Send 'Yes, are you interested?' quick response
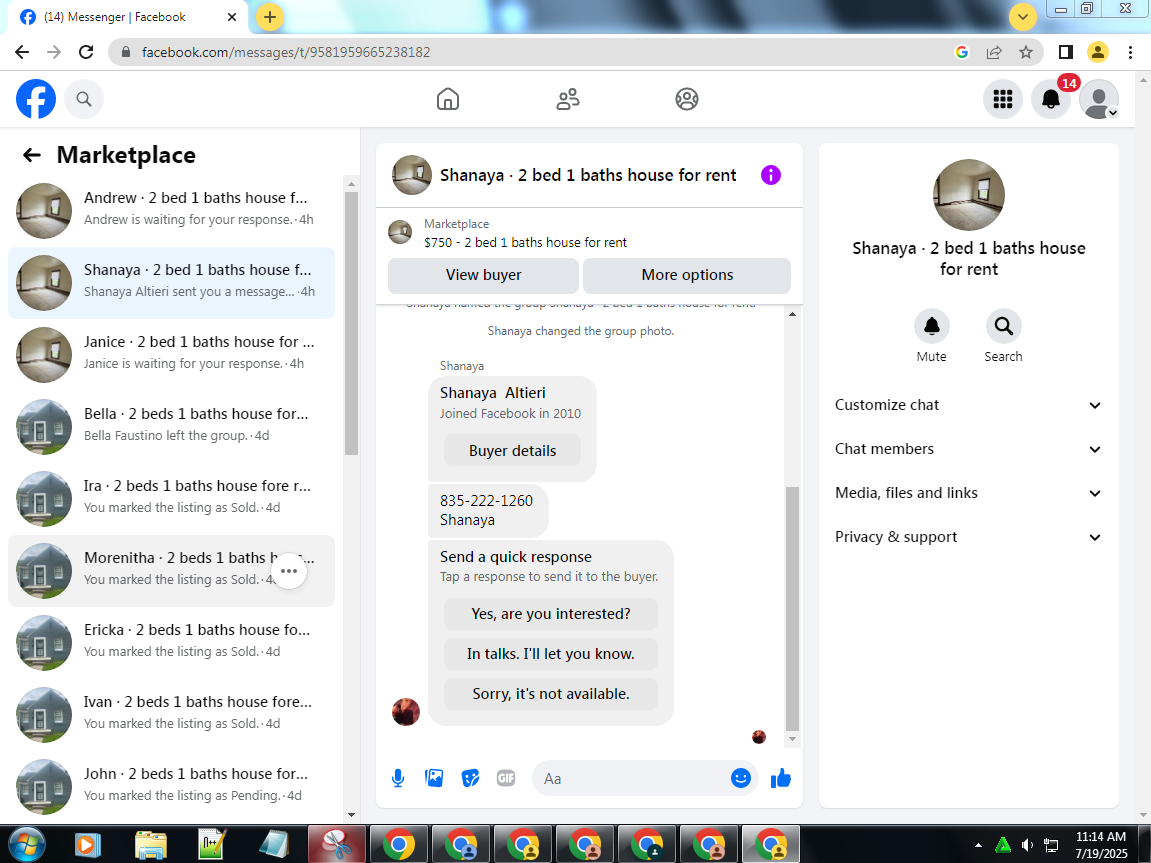1151x863 pixels. point(551,613)
